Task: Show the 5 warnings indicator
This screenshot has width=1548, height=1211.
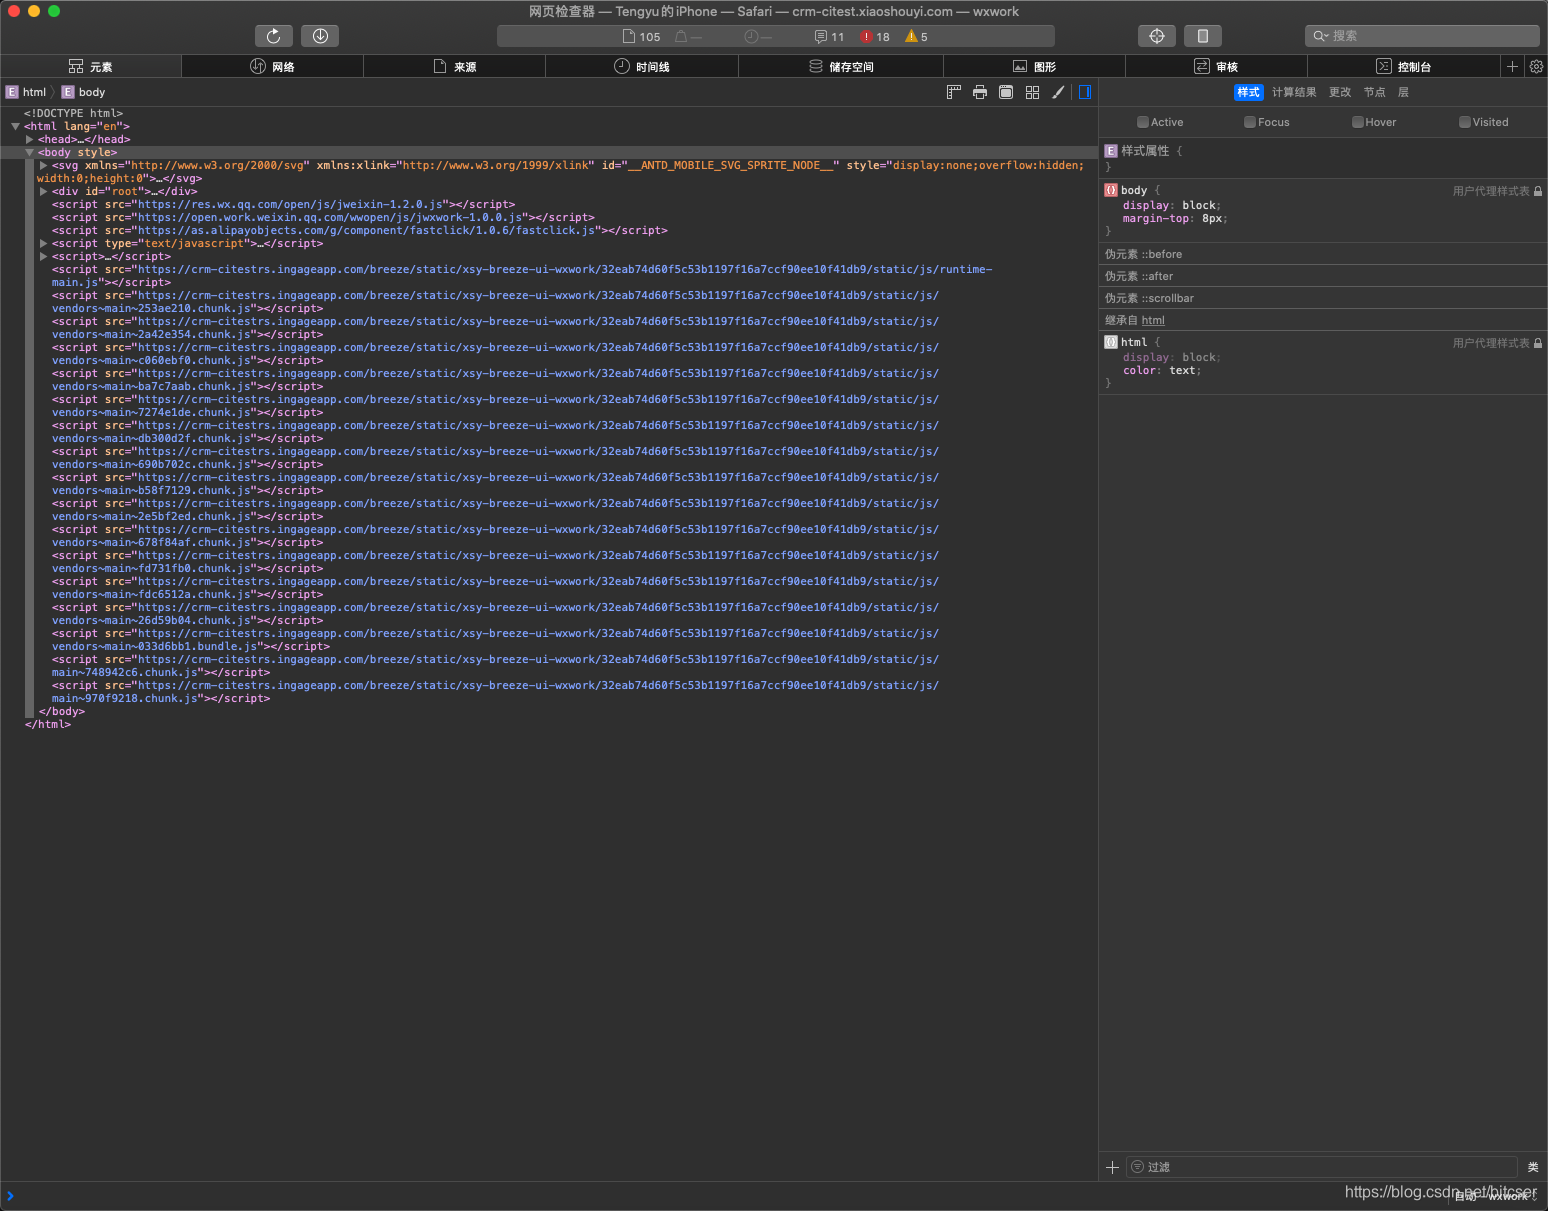Action: point(916,37)
